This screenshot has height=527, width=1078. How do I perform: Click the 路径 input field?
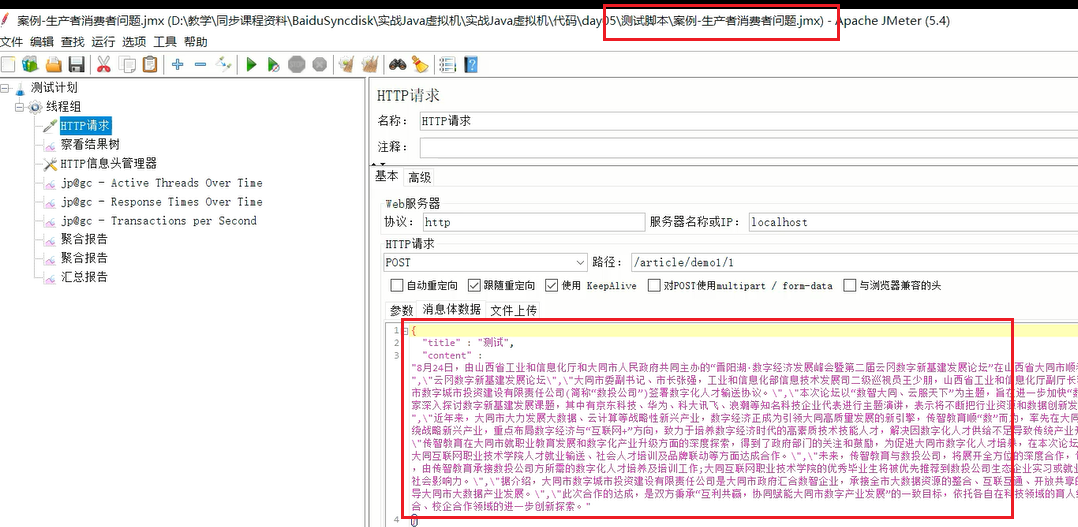coord(853,262)
